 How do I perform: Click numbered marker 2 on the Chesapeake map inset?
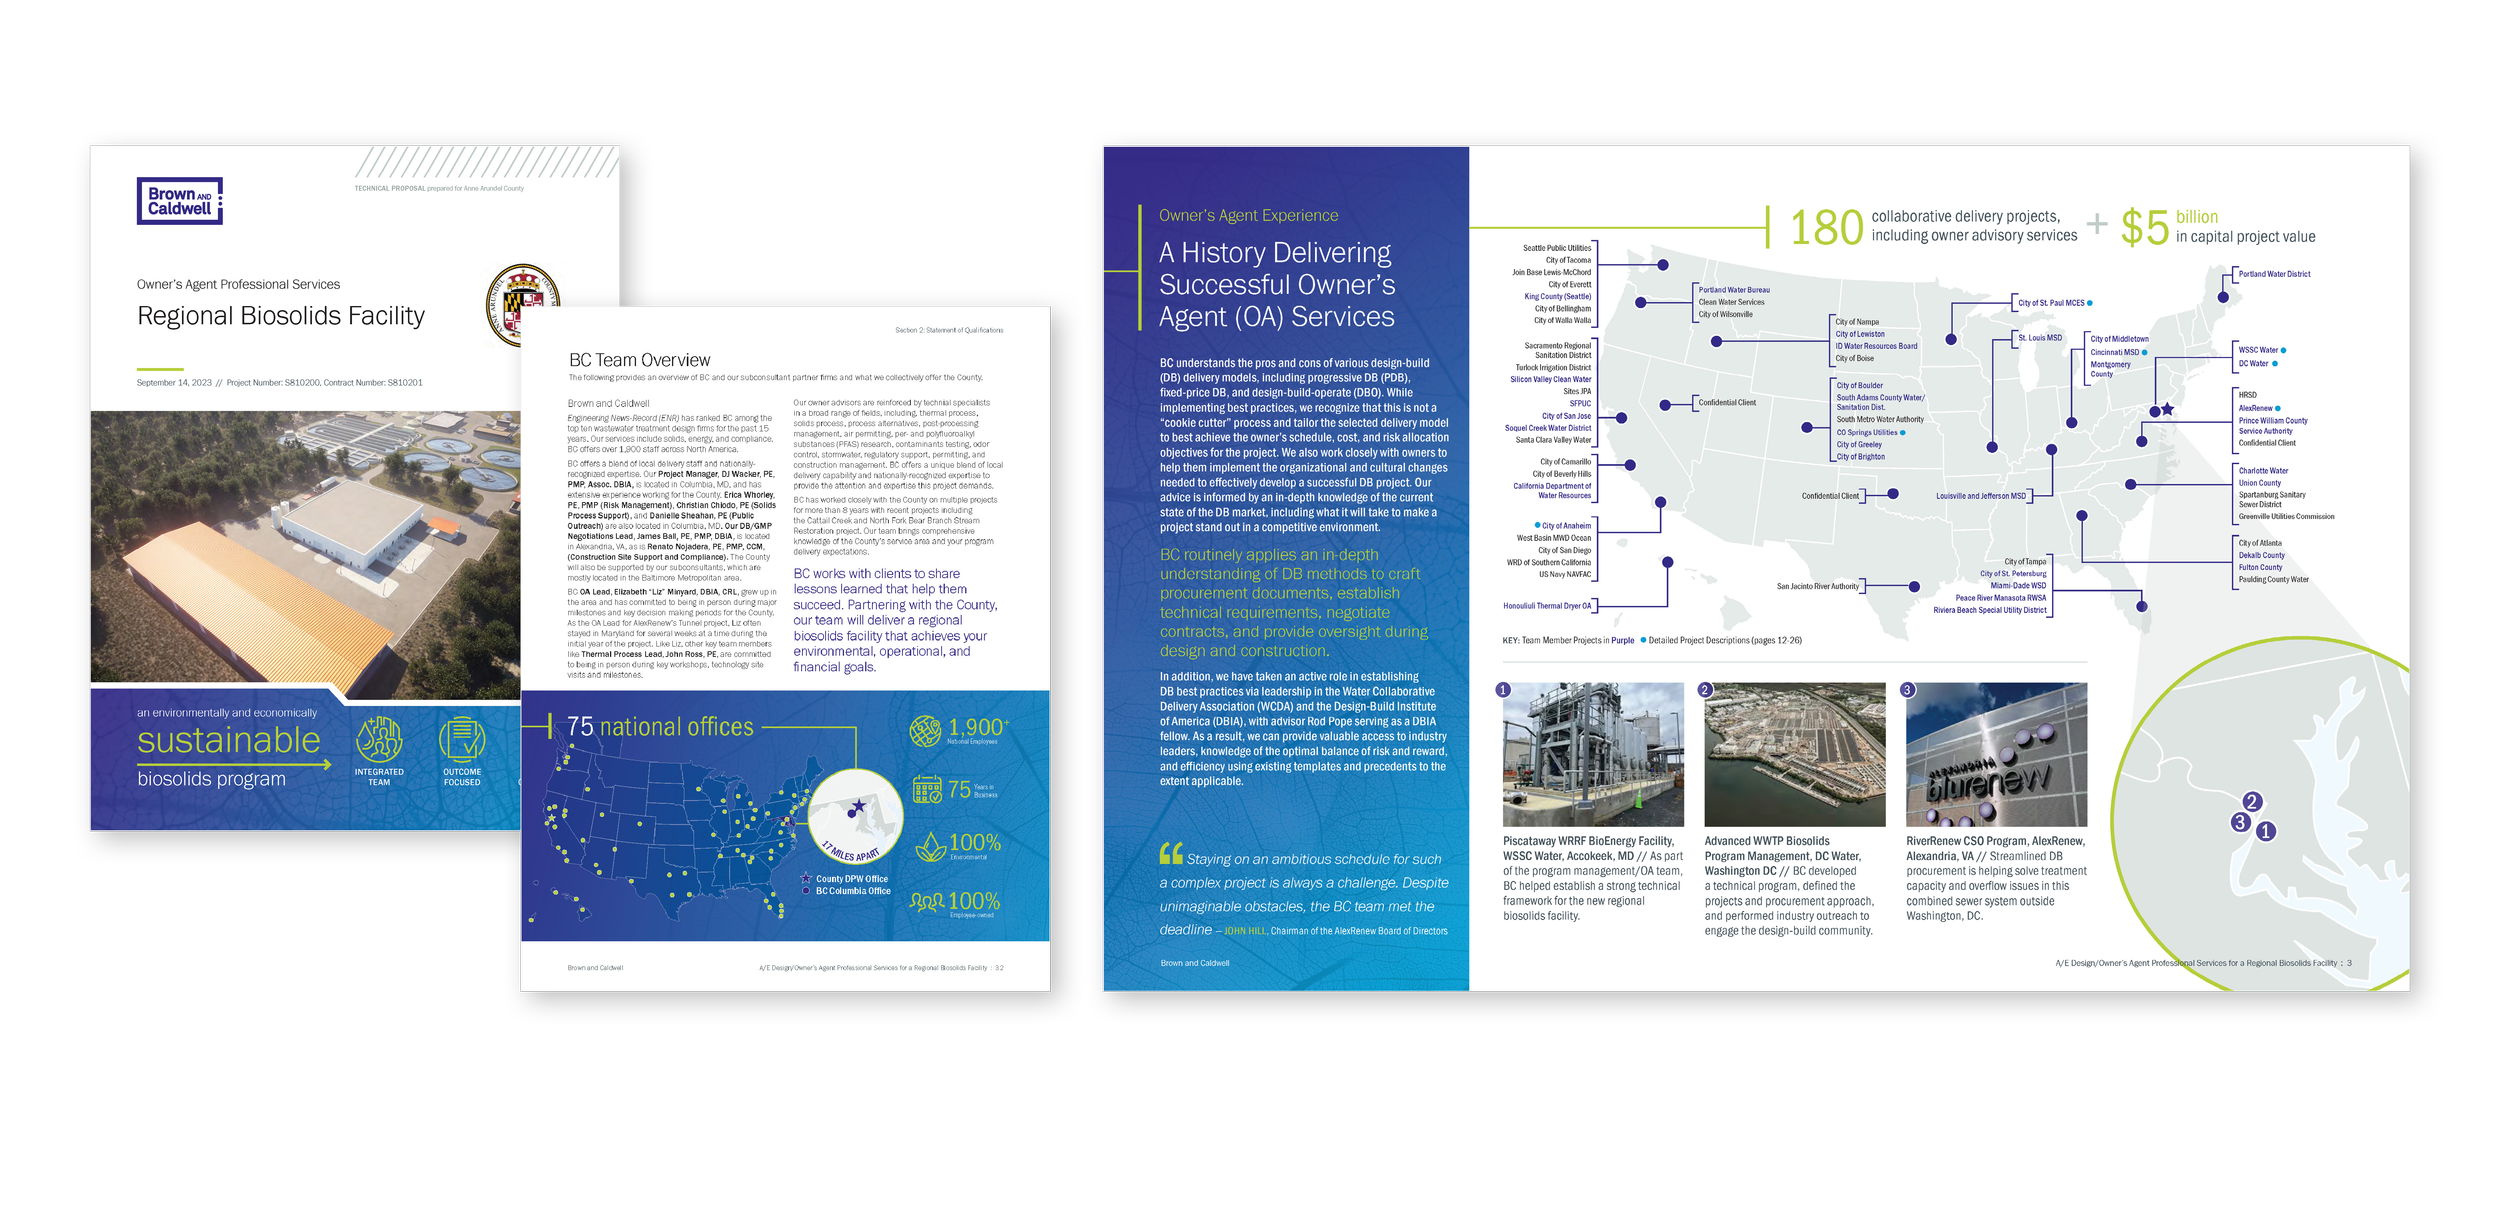pos(2252,802)
